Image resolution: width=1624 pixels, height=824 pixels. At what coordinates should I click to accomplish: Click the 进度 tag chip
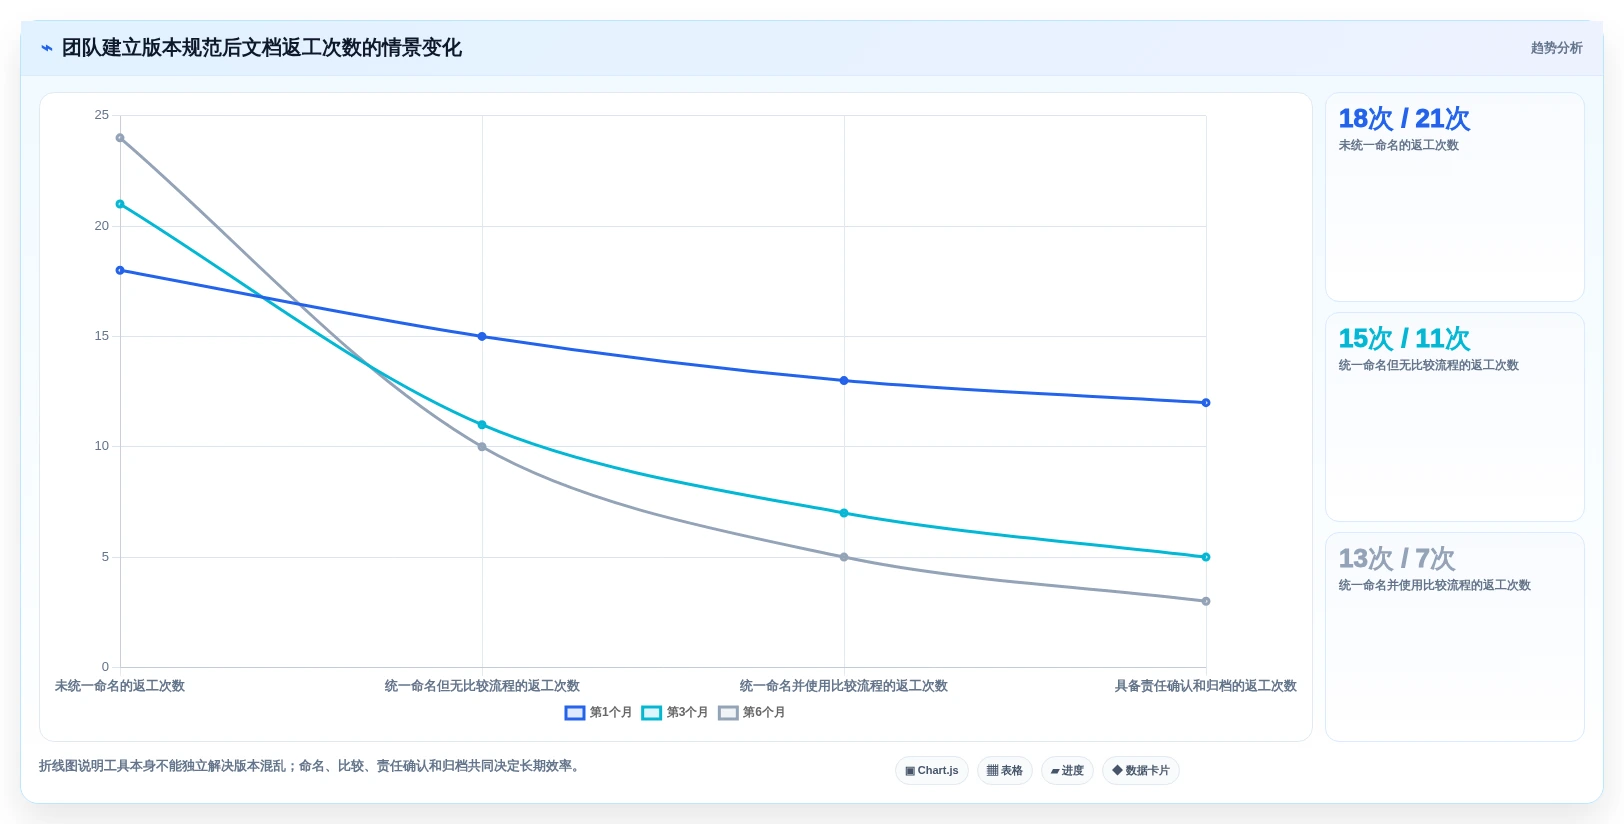point(1067,771)
